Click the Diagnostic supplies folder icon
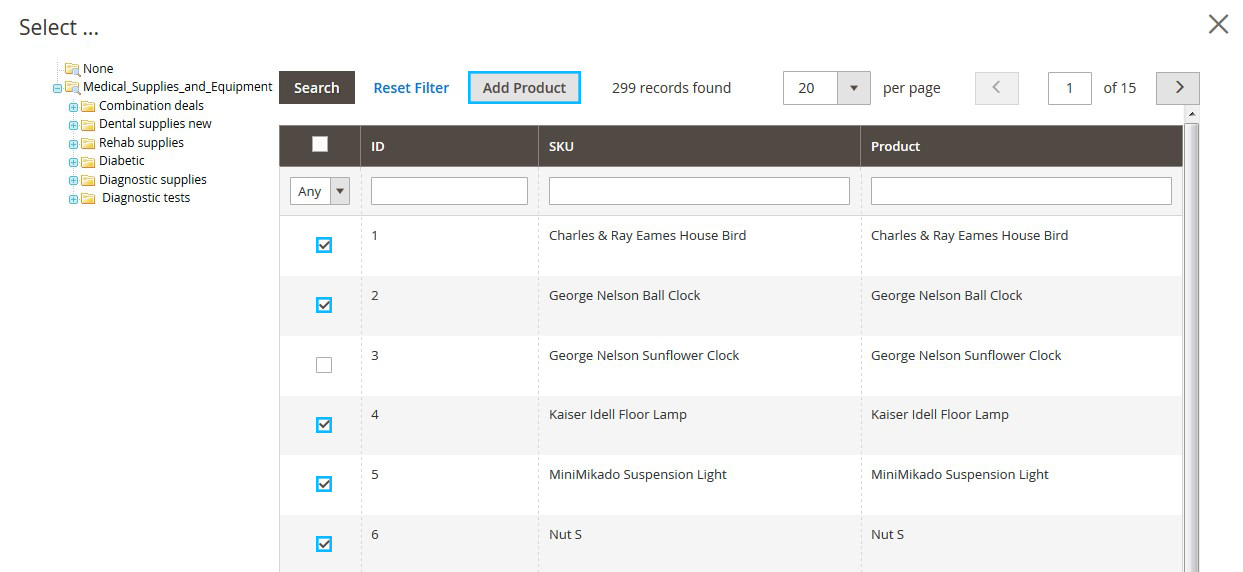1243x572 pixels. 88,180
